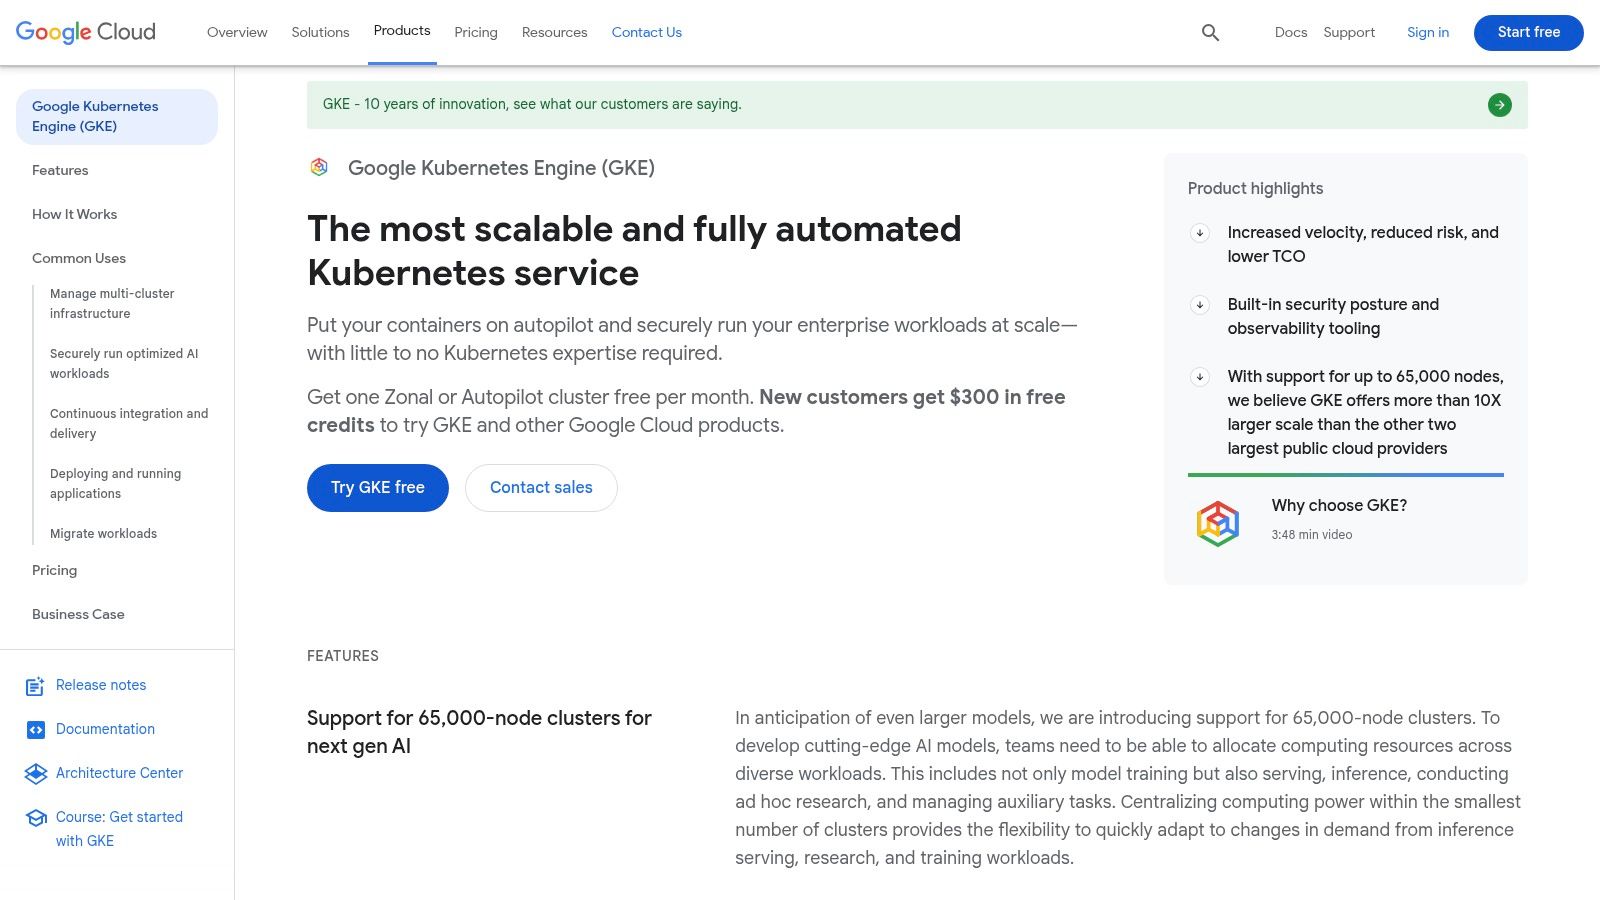Click the 'FEATURES' section label
1600x900 pixels.
click(x=343, y=656)
